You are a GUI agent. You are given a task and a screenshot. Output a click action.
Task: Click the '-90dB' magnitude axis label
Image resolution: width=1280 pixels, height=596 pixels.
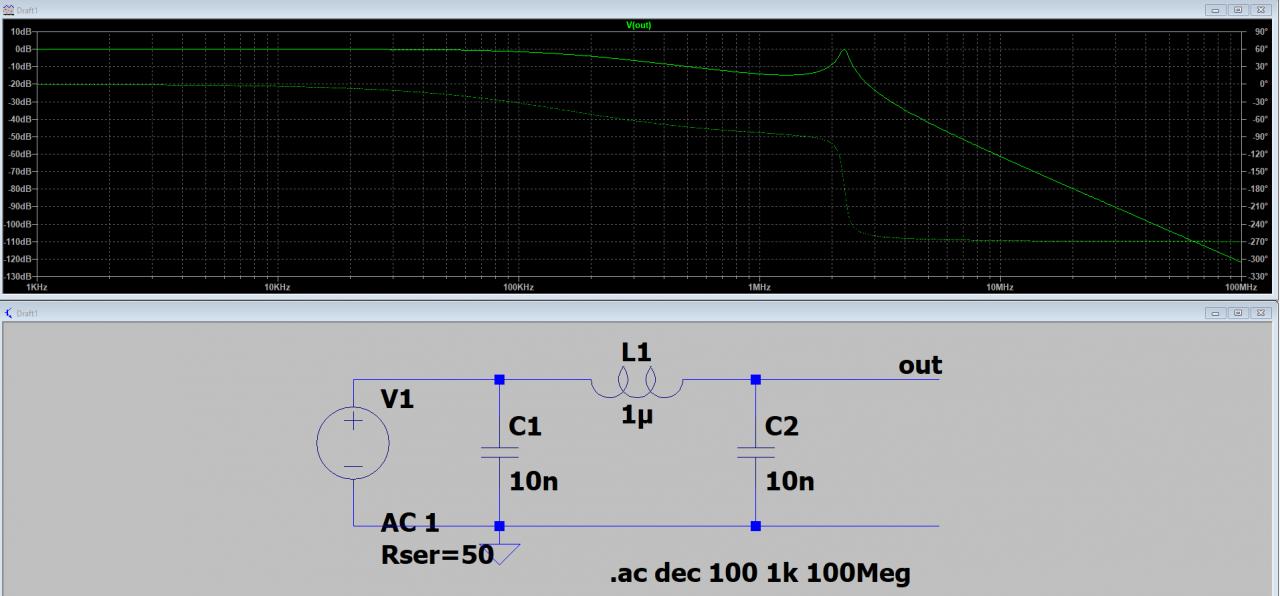tap(20, 206)
